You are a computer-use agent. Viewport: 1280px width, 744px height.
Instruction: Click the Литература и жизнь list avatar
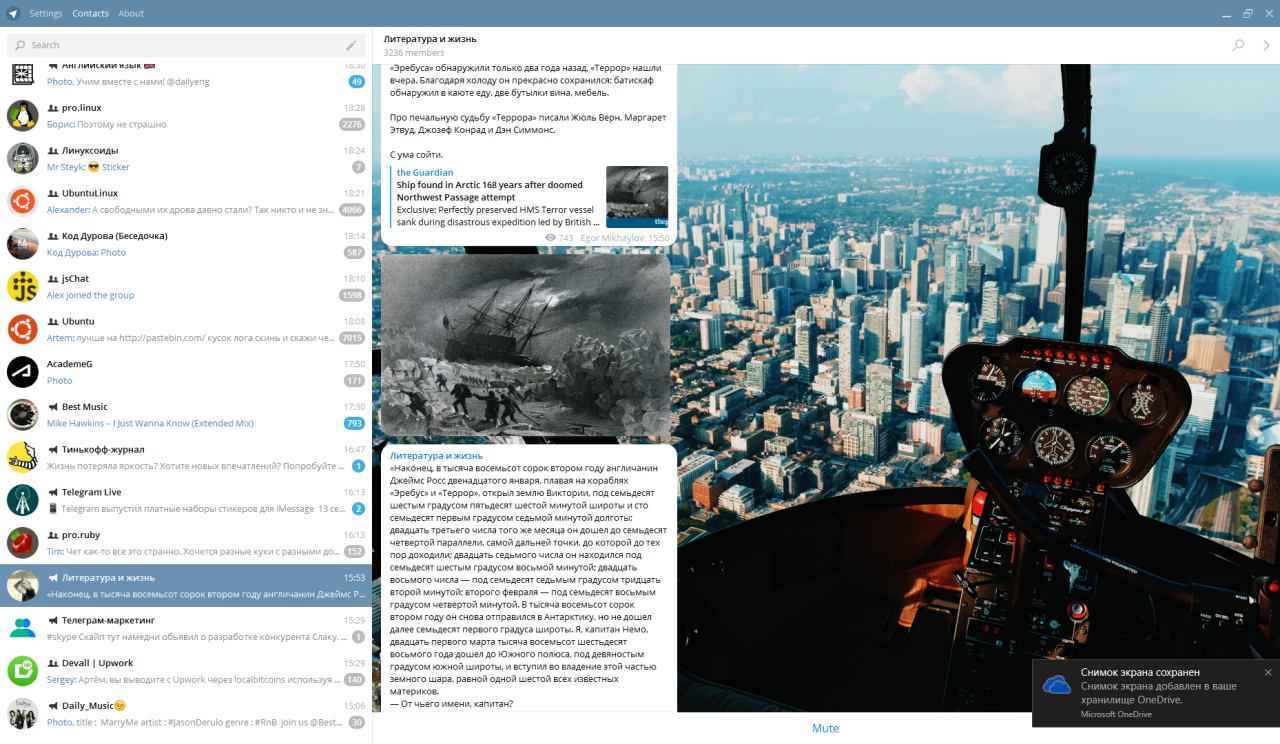tap(22, 586)
